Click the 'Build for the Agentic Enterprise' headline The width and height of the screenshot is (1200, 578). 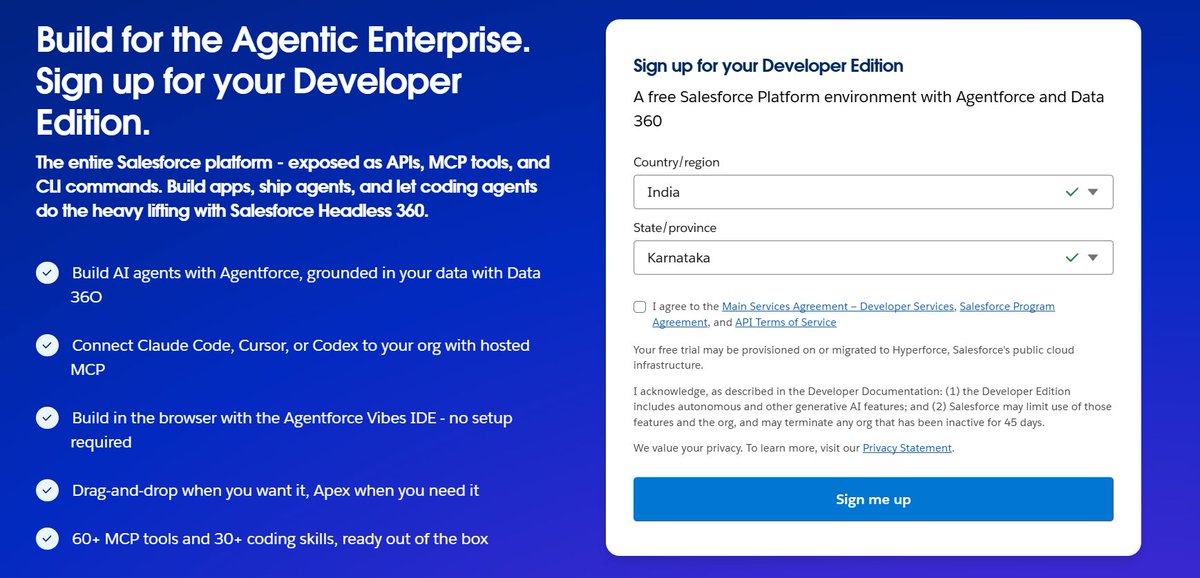(x=283, y=40)
